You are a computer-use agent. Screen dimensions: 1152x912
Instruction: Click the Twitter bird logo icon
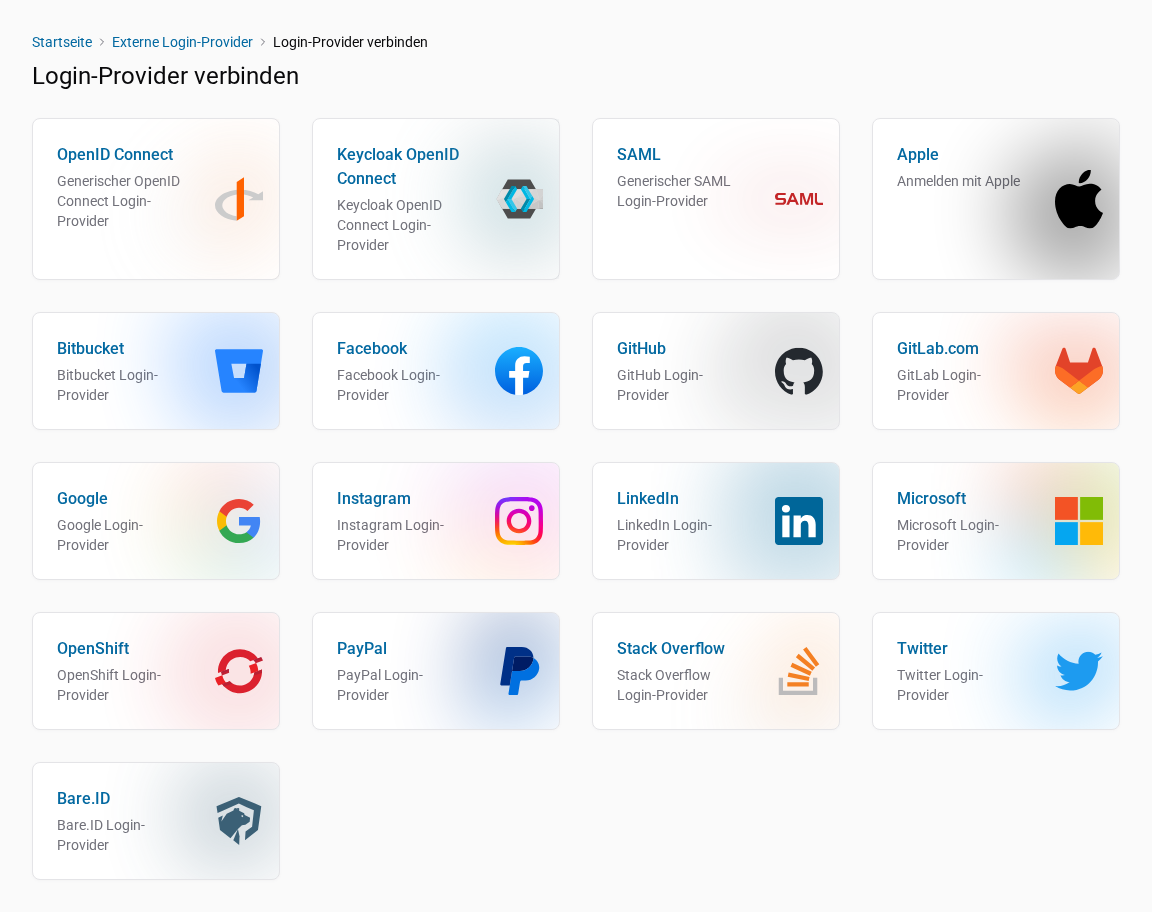tap(1079, 671)
